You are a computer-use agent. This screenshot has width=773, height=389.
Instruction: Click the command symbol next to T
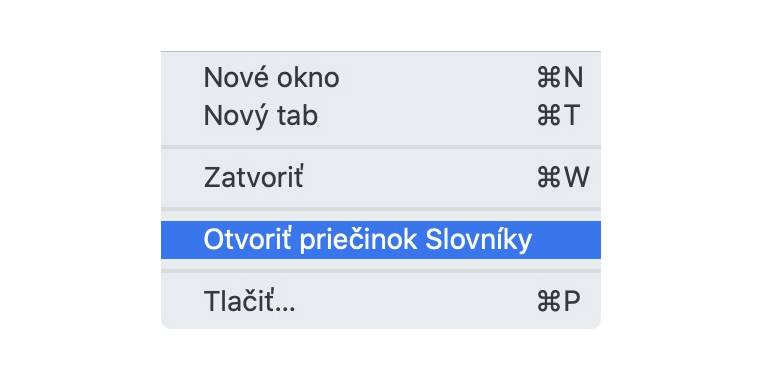tap(548, 116)
